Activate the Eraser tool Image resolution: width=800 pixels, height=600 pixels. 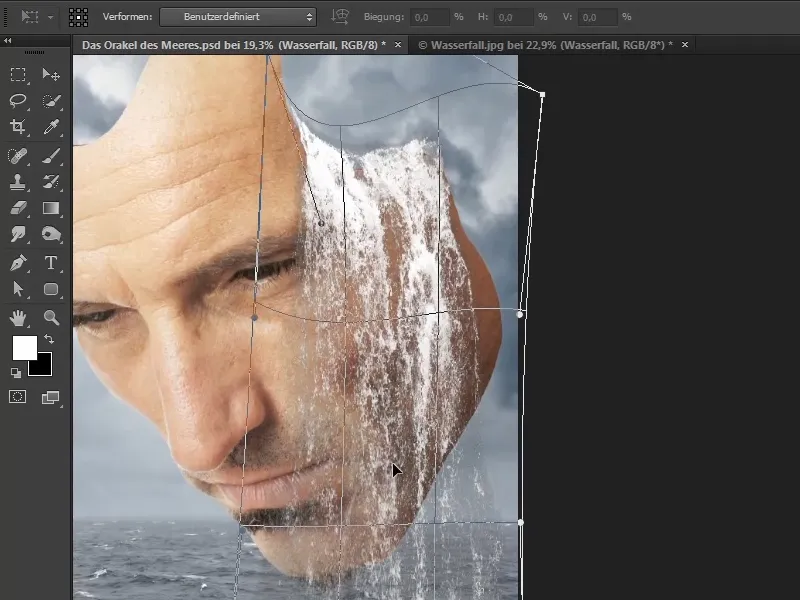click(x=18, y=208)
